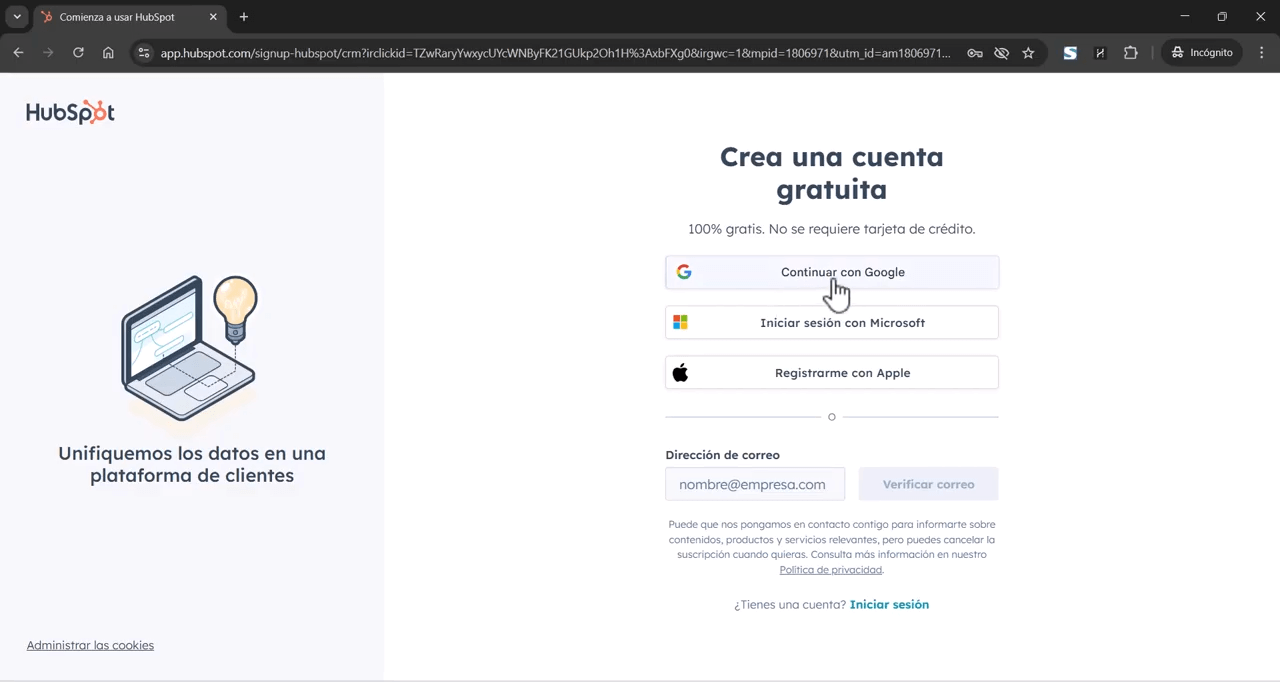The width and height of the screenshot is (1280, 682).
Task: Click Unifiquemos los datos tagline text
Action: pos(192,464)
